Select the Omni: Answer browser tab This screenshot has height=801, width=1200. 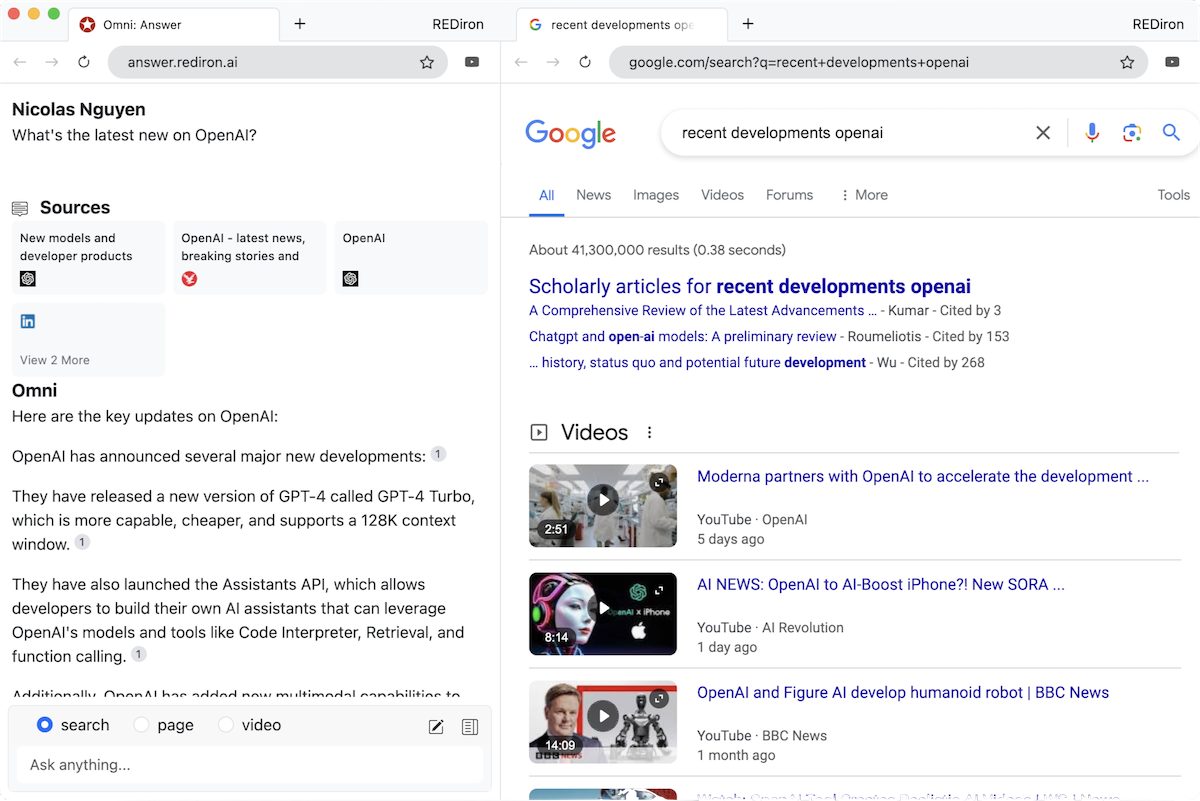click(174, 25)
